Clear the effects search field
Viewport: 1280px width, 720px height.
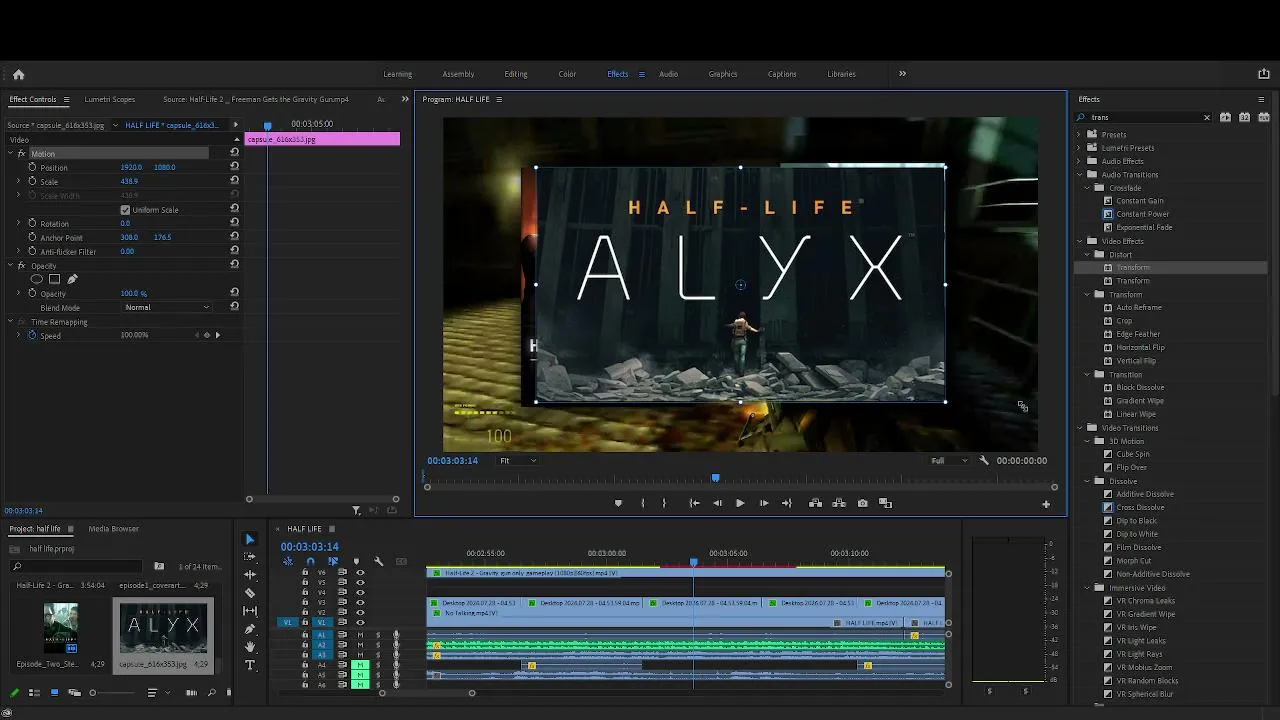(x=1207, y=117)
